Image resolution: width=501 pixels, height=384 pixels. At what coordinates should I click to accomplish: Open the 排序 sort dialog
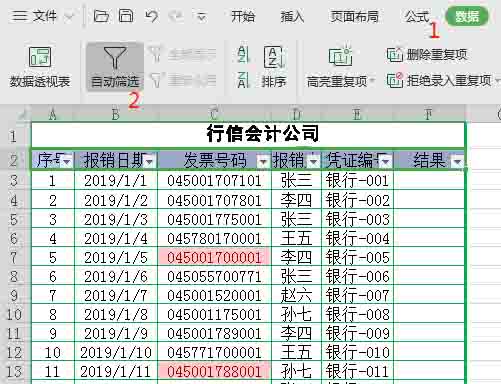click(x=273, y=66)
